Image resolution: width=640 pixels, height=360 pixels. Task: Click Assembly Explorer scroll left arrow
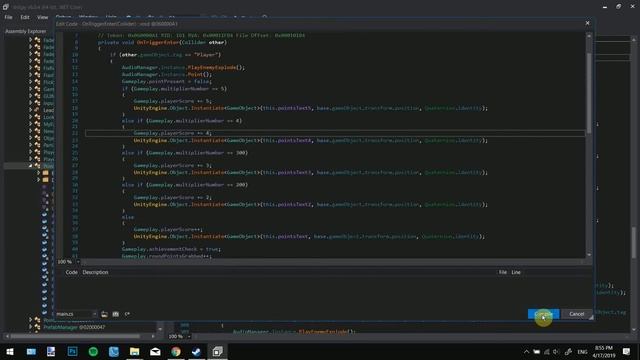click(7, 336)
